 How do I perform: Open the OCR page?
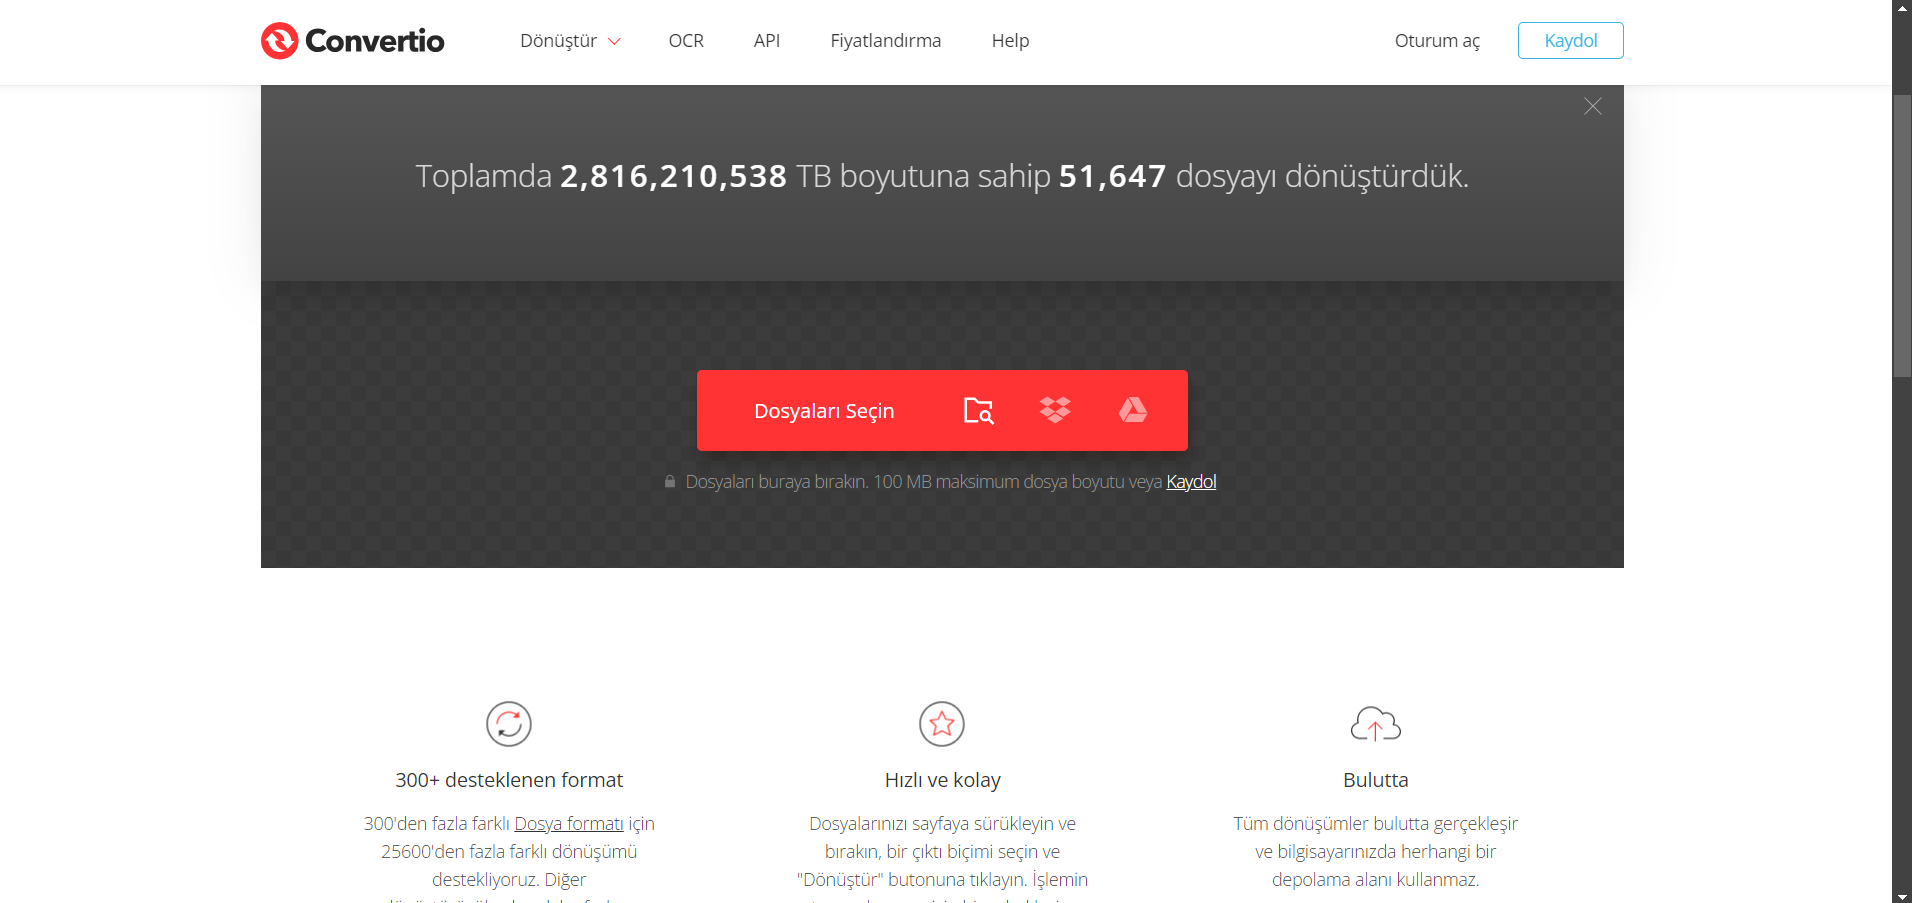click(x=686, y=41)
